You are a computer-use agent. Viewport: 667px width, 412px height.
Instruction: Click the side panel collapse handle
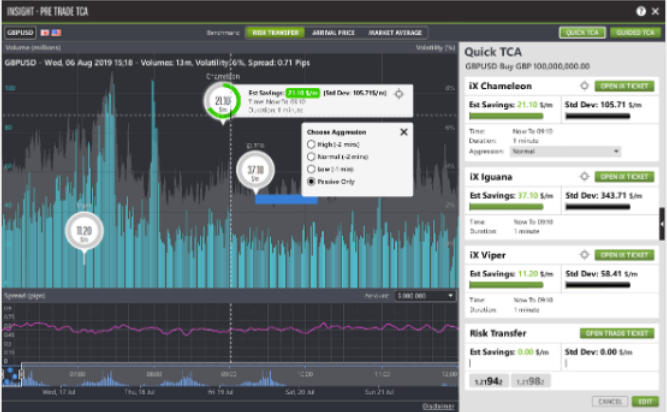662,224
